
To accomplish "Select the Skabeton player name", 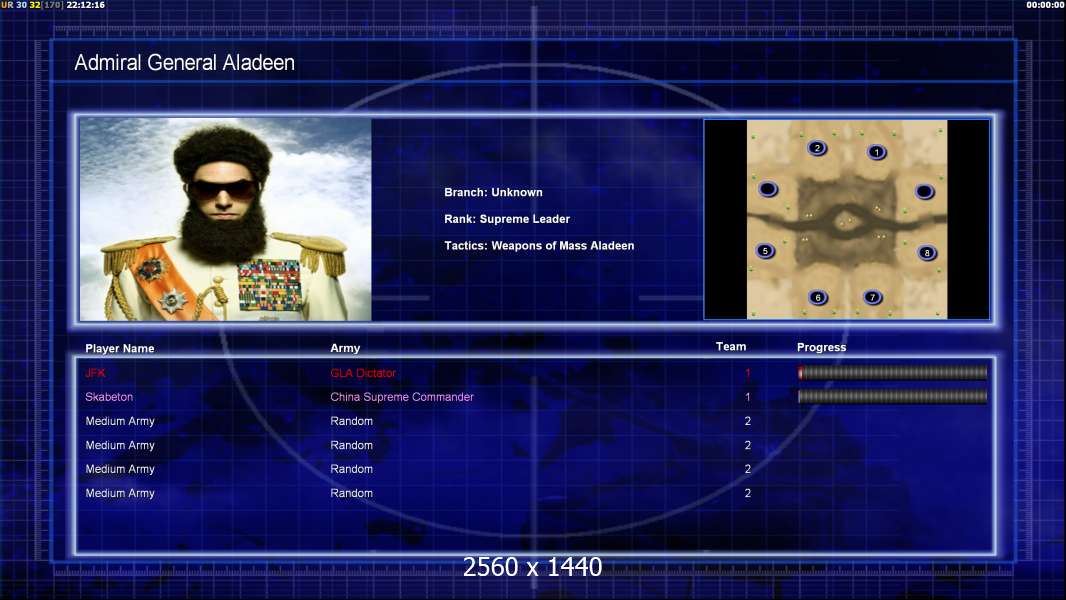I will (109, 397).
